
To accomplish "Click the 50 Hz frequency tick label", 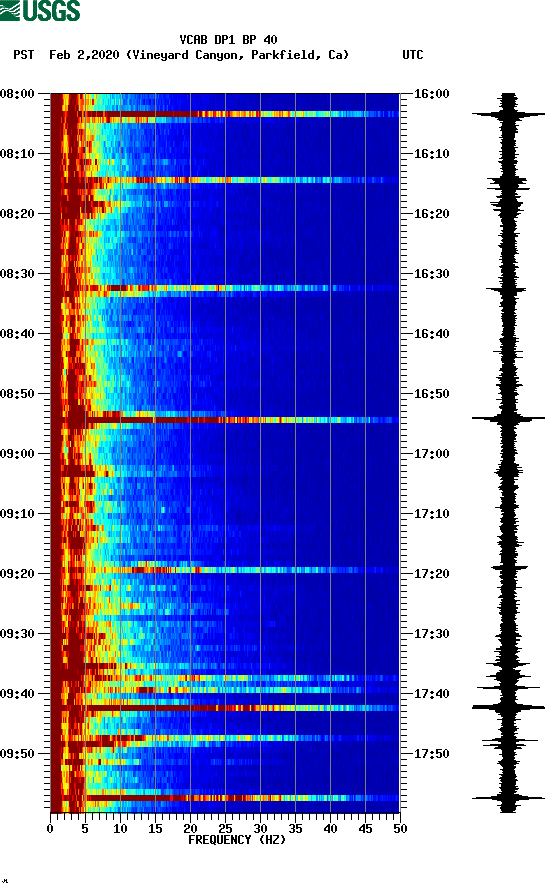I will pos(400,829).
